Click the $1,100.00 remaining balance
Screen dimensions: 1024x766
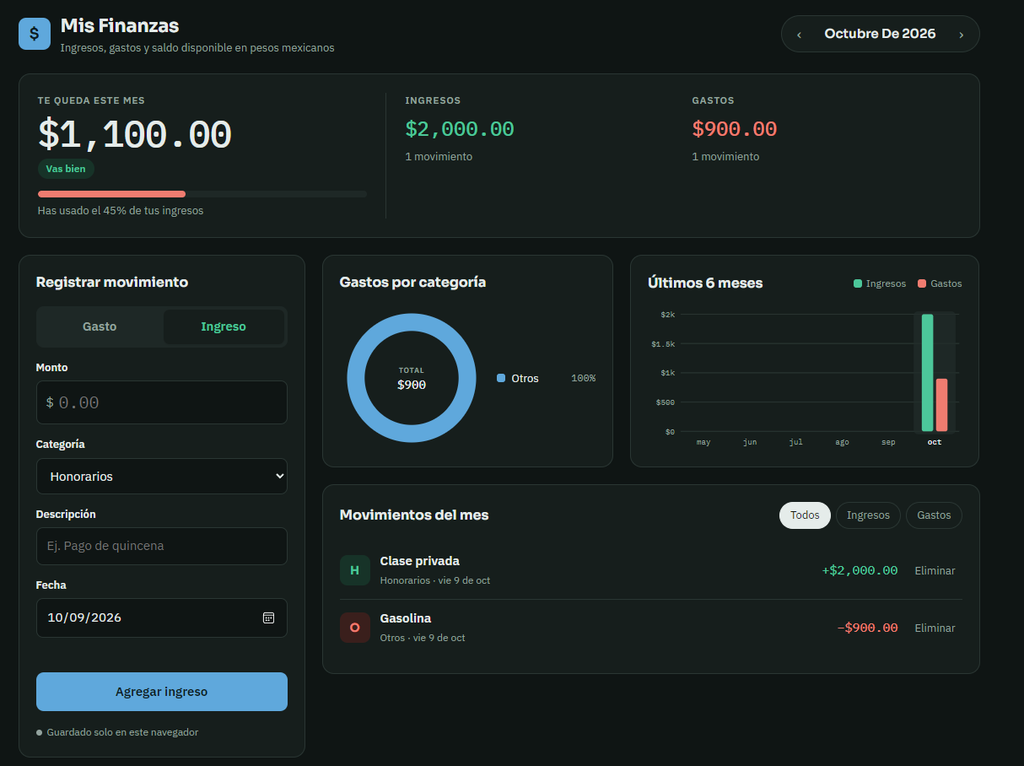pos(135,135)
